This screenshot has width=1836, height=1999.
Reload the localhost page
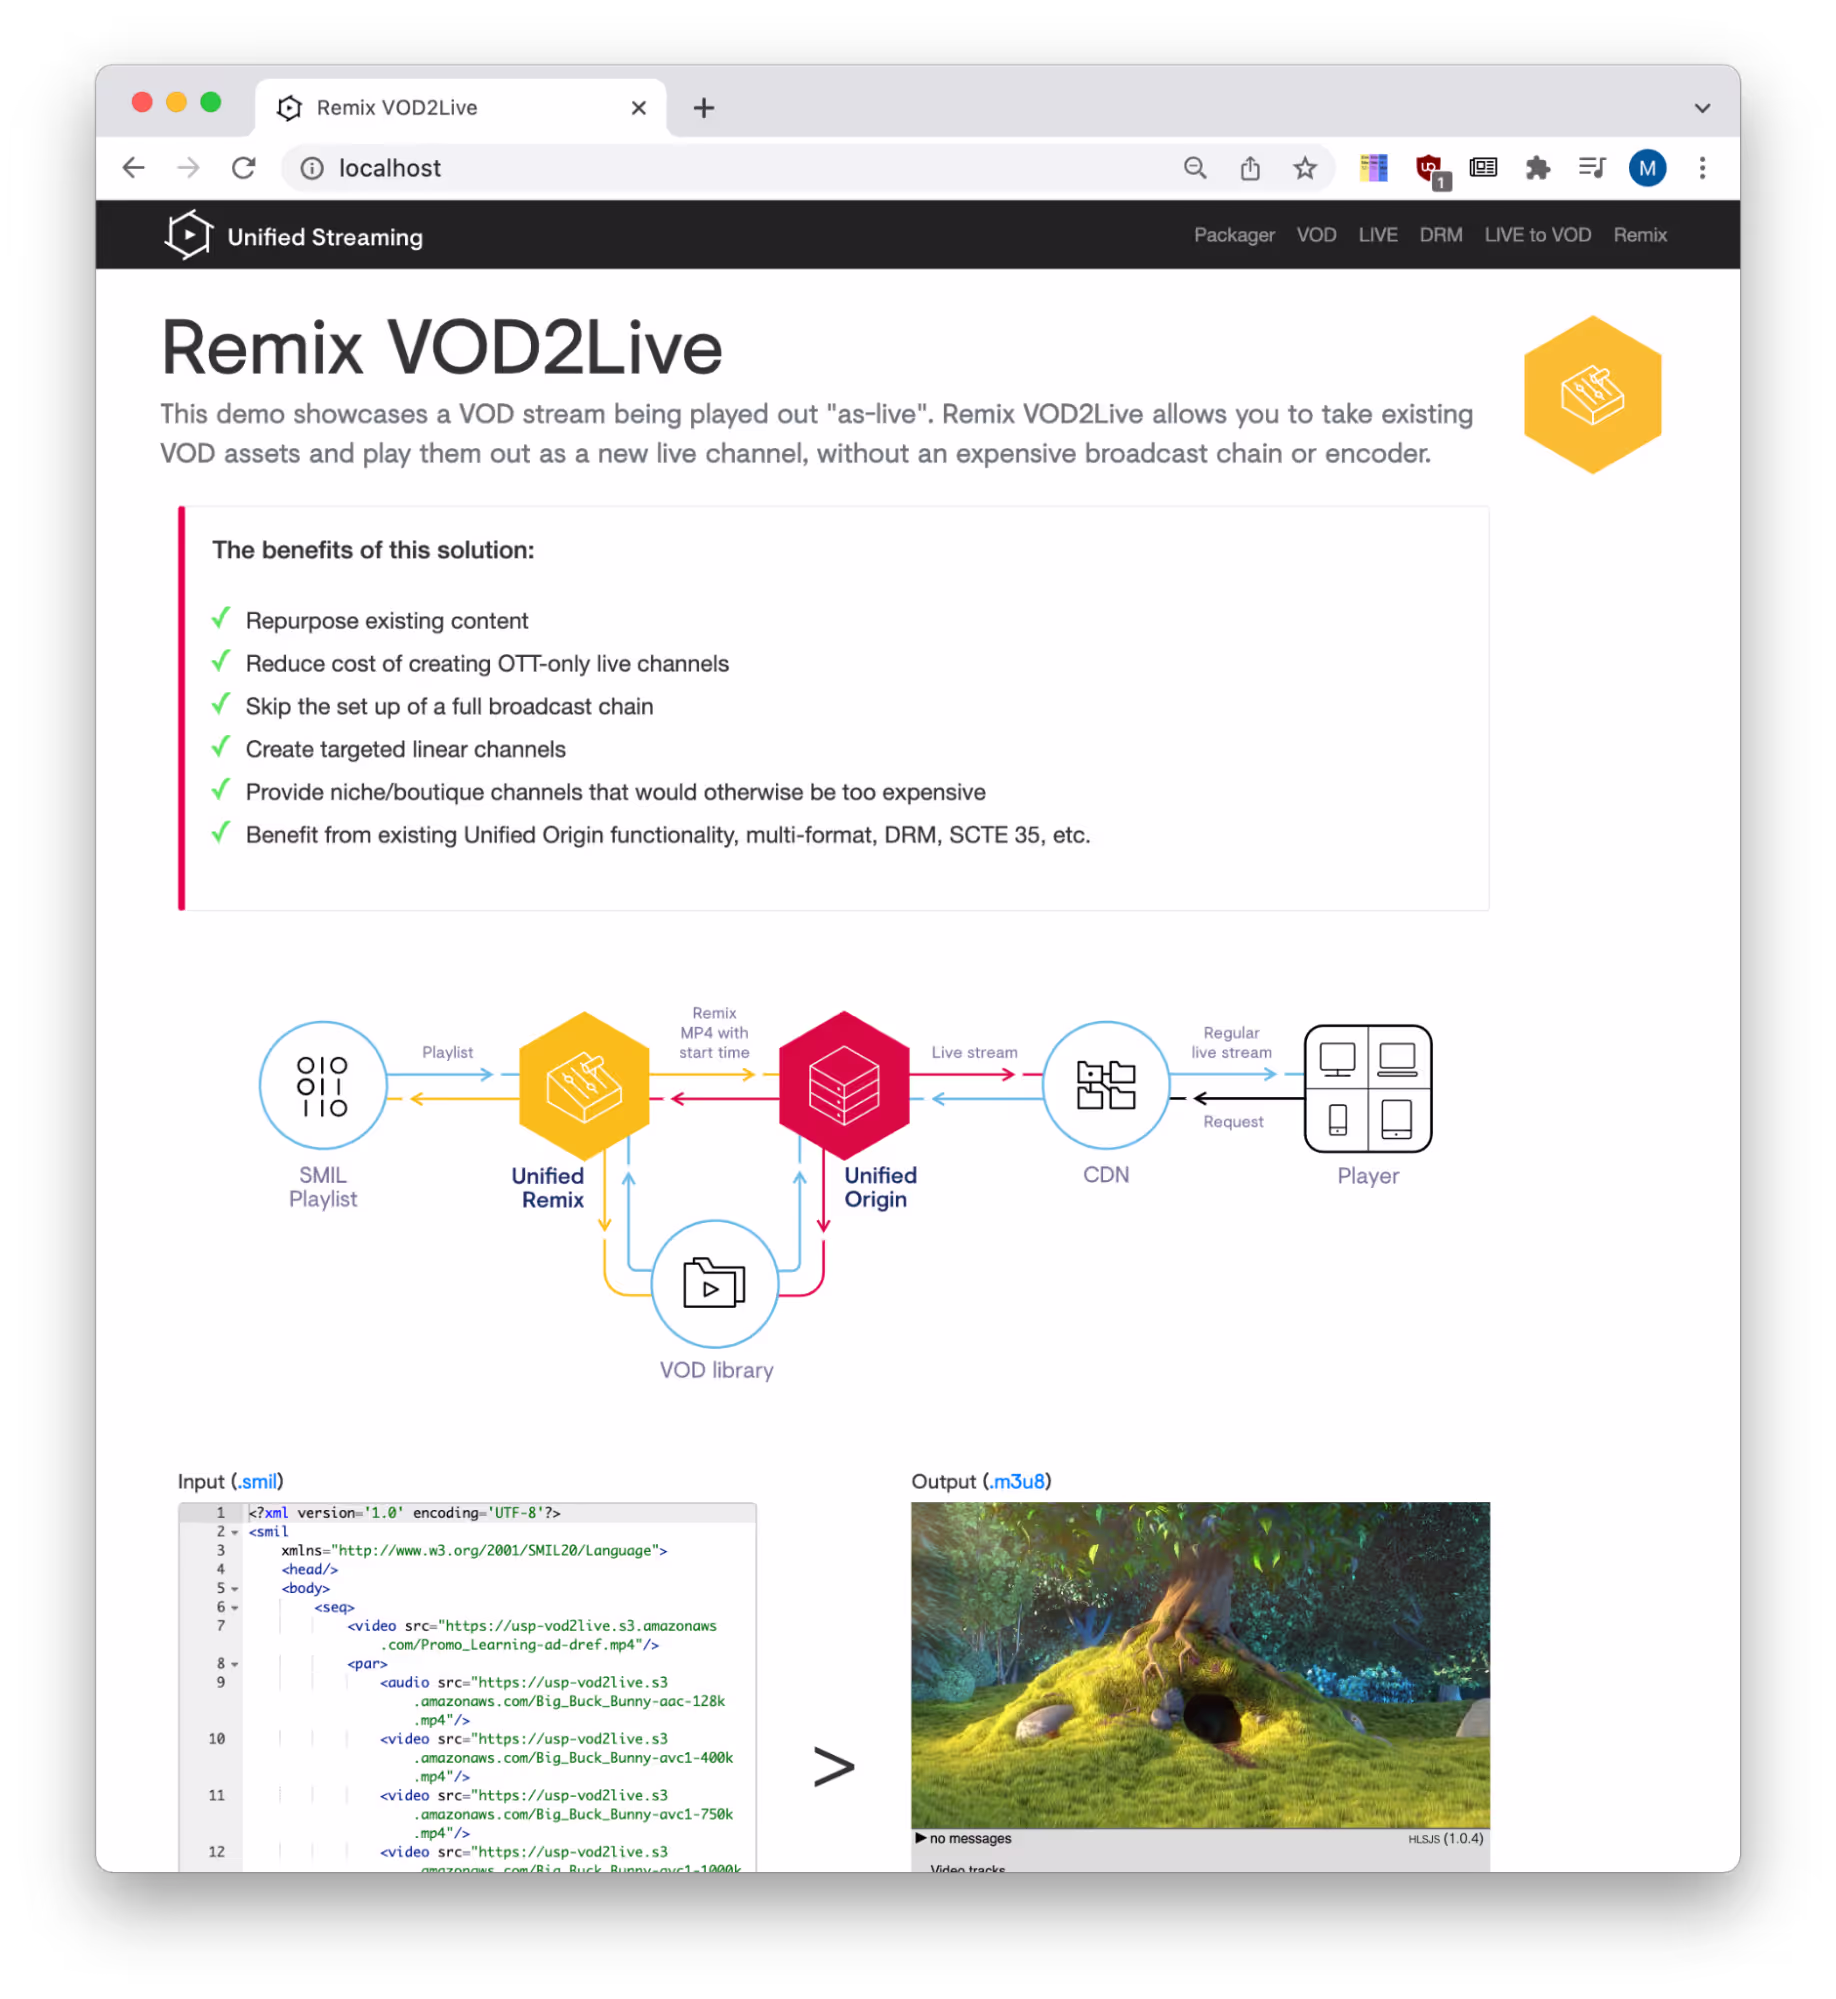[x=243, y=167]
